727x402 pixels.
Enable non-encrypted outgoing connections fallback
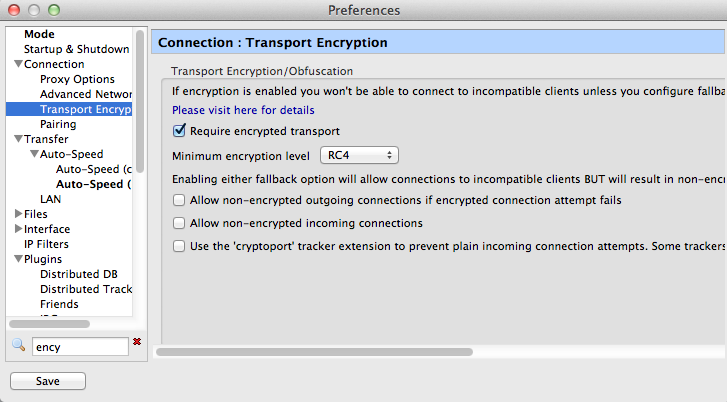pyautogui.click(x=179, y=200)
